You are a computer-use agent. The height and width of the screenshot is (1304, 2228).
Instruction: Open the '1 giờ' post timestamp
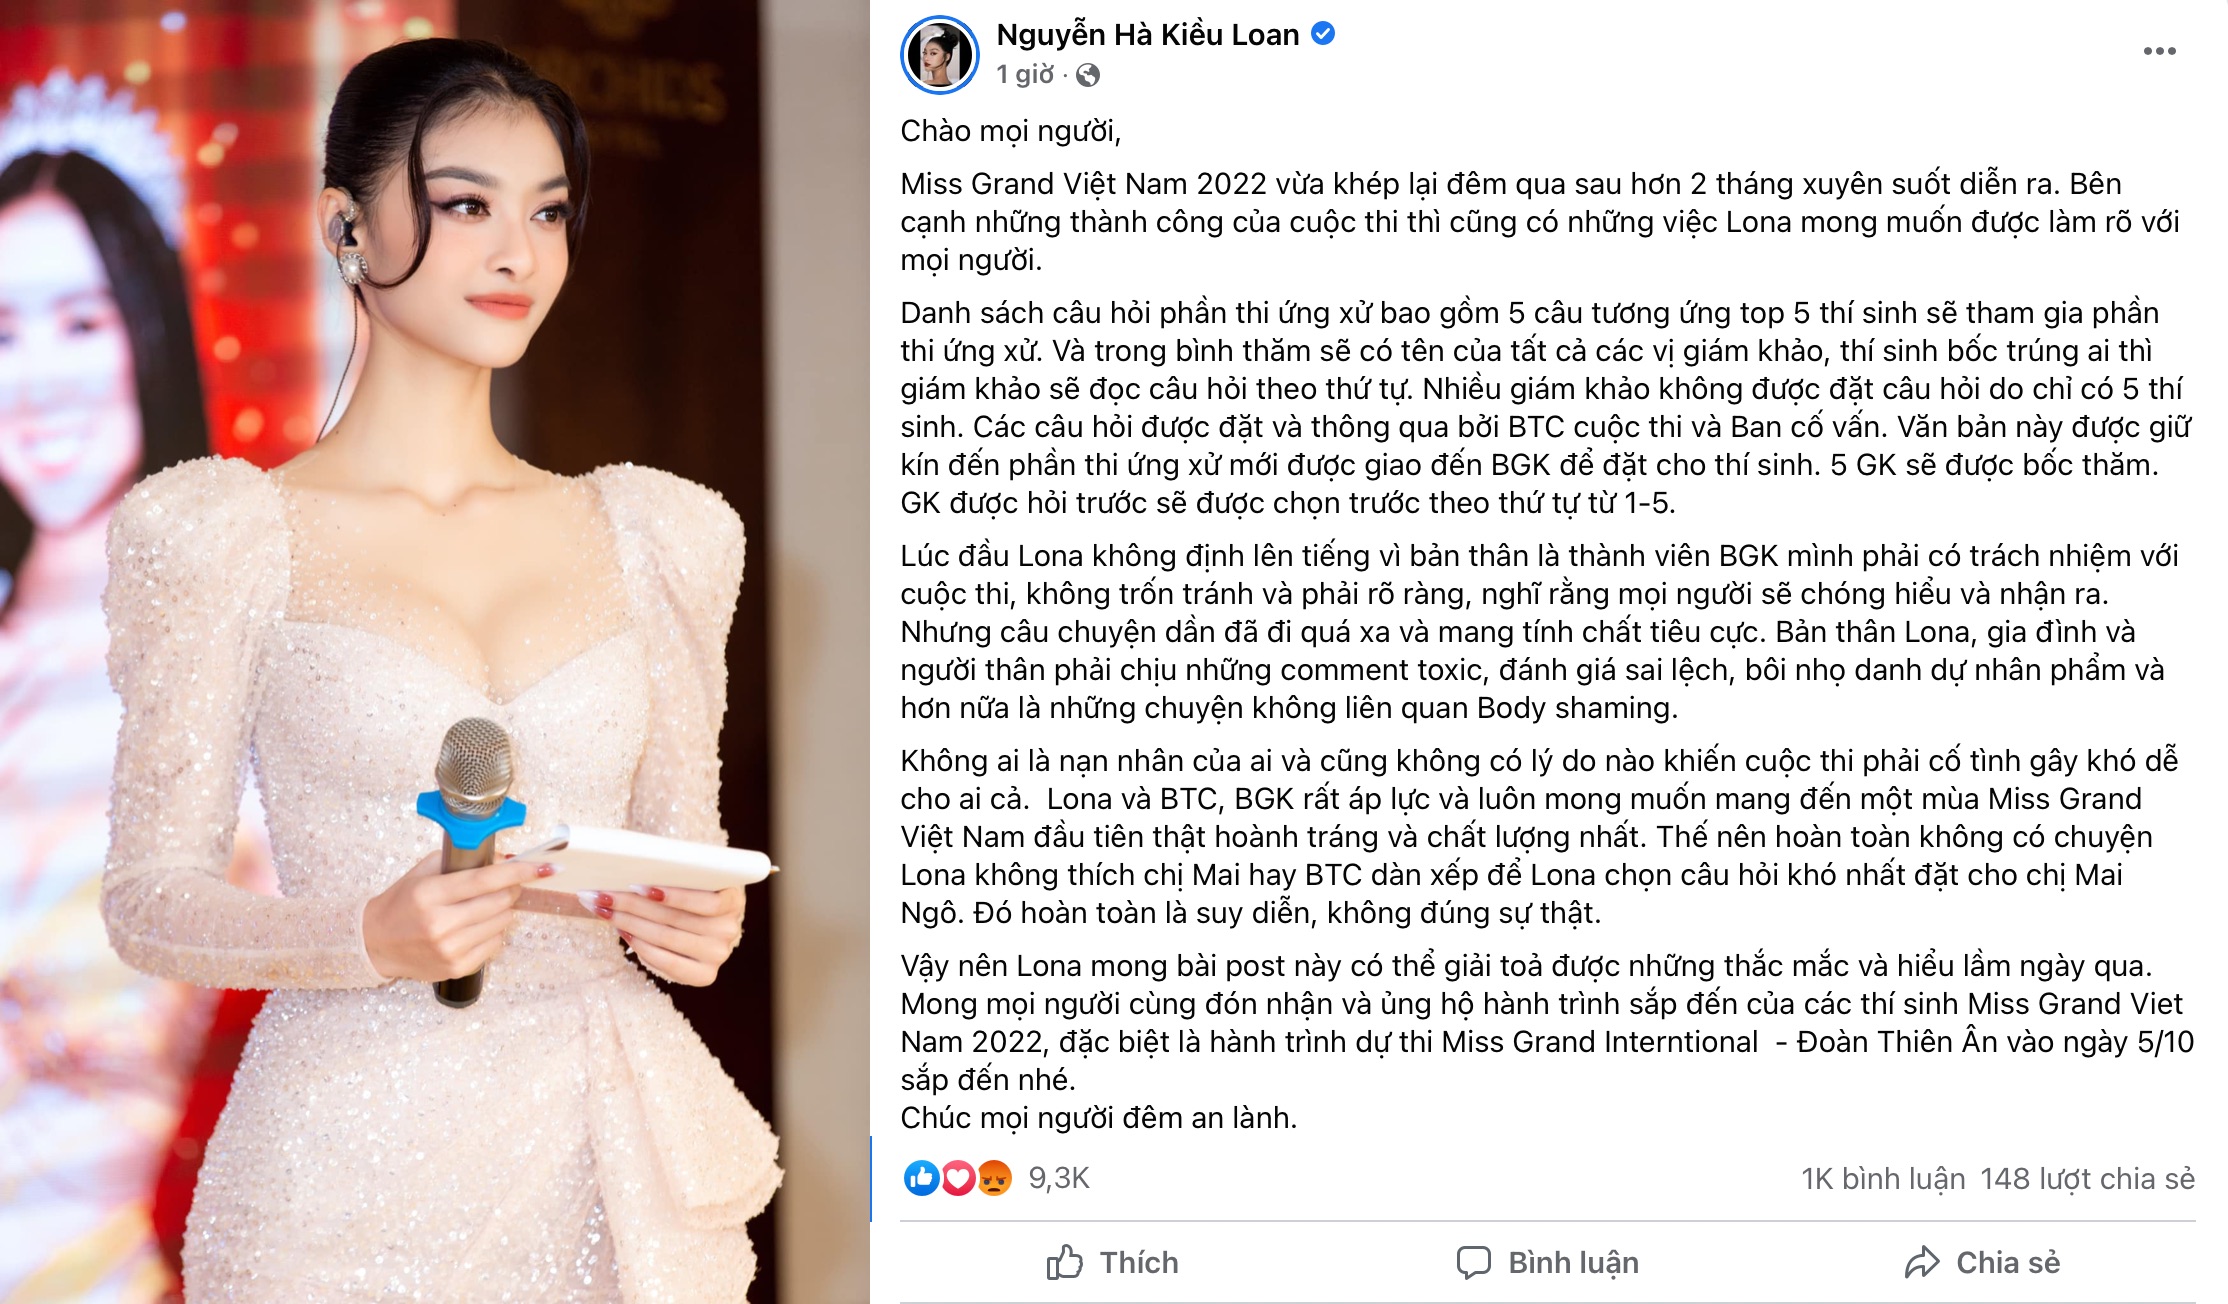click(x=1025, y=75)
